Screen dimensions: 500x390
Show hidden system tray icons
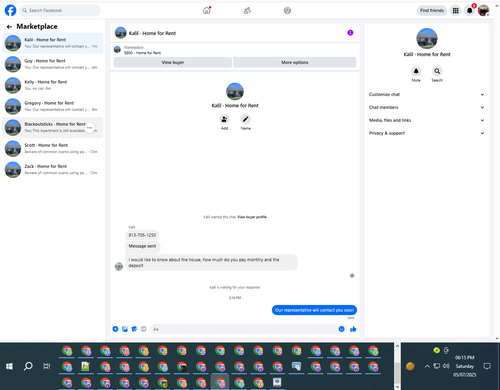pyautogui.click(x=427, y=366)
